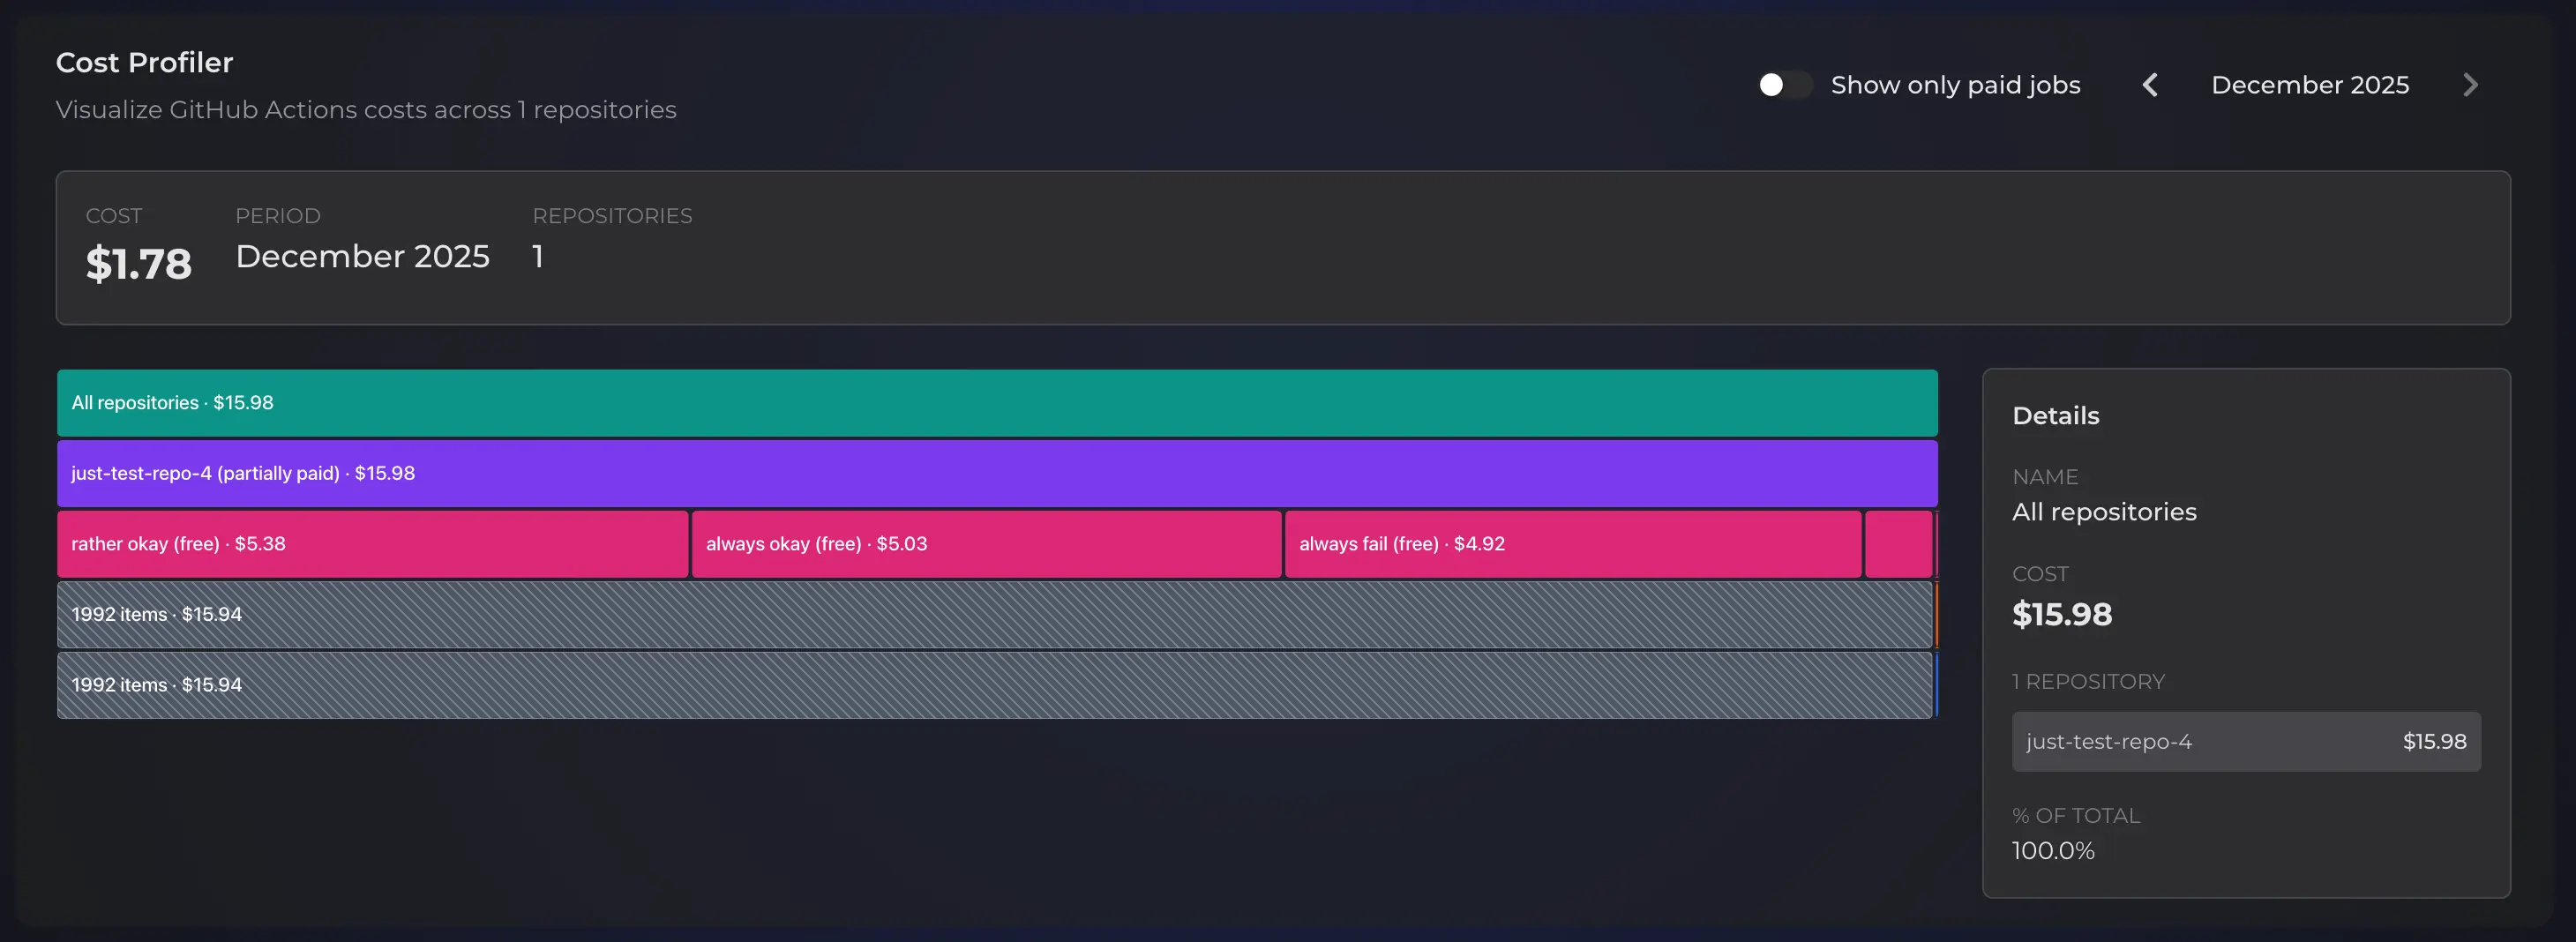
Task: Click the "$15.98" cost value in Details
Action: point(2062,614)
